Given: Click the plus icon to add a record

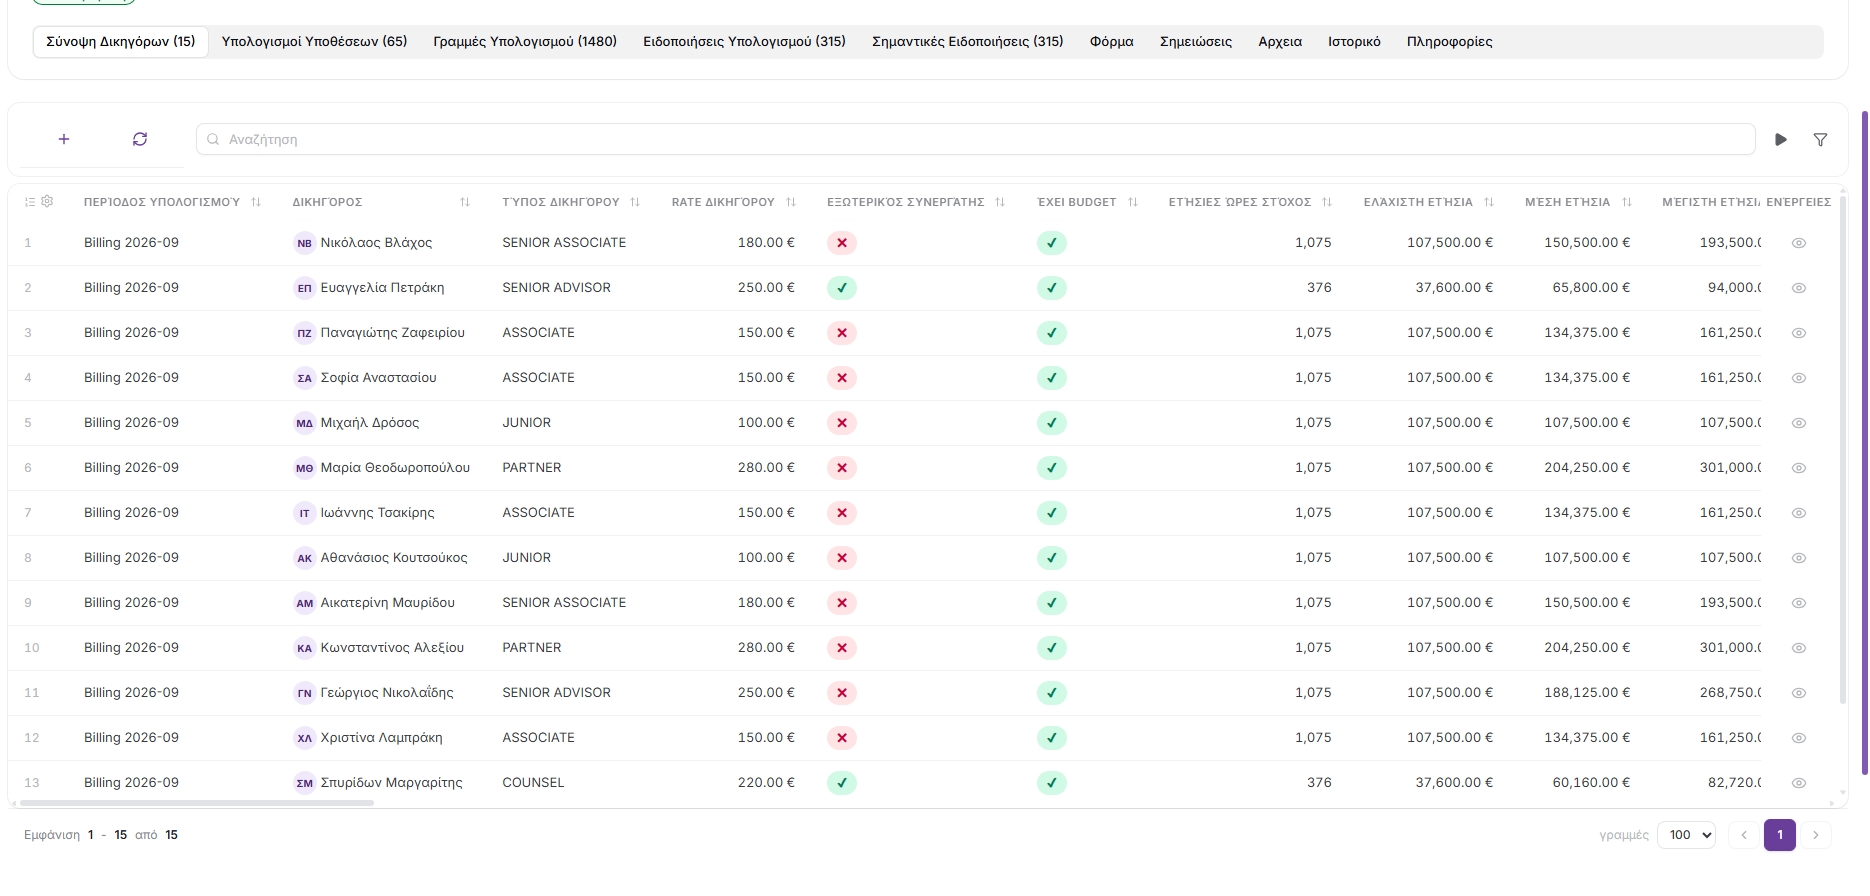Looking at the screenshot, I should [x=64, y=139].
